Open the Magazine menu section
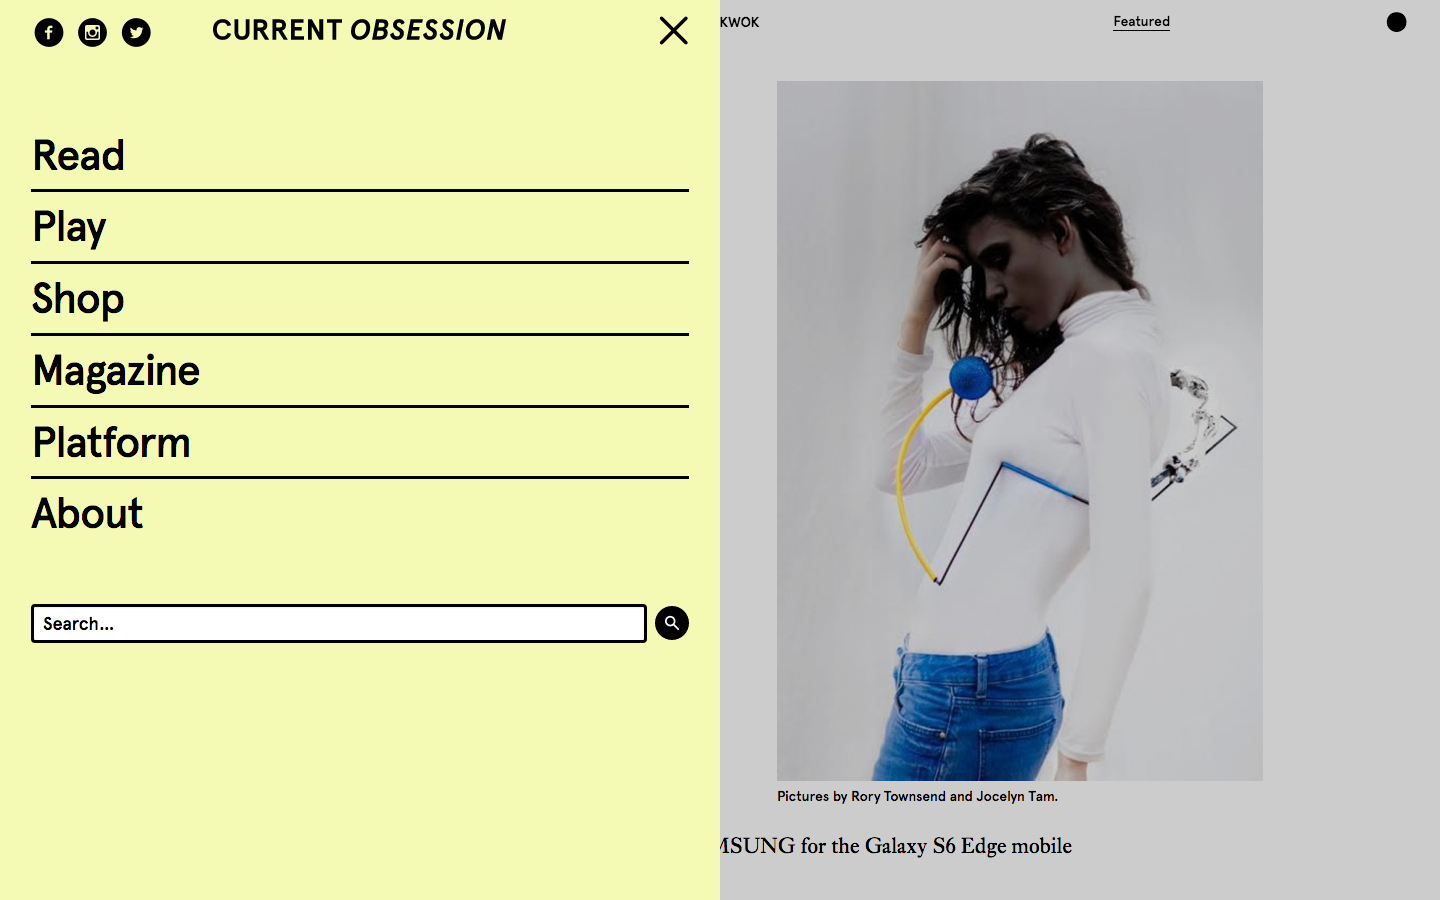 click(116, 371)
